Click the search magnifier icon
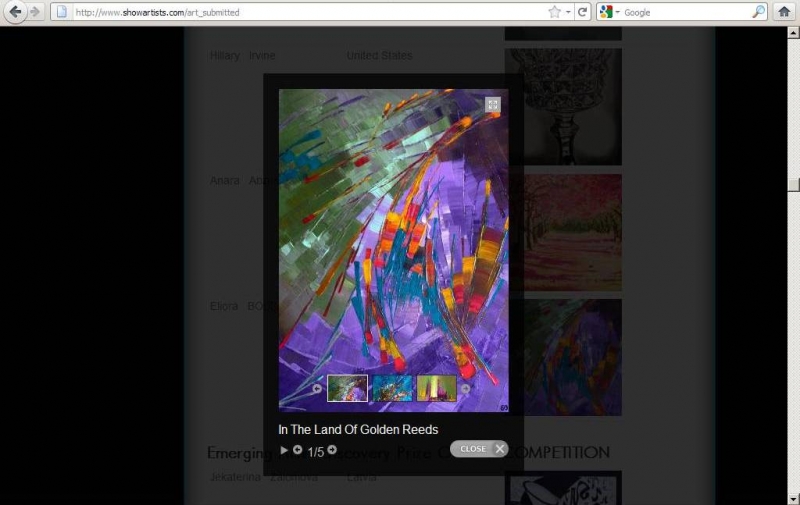Viewport: 800px width, 505px height. (x=758, y=12)
